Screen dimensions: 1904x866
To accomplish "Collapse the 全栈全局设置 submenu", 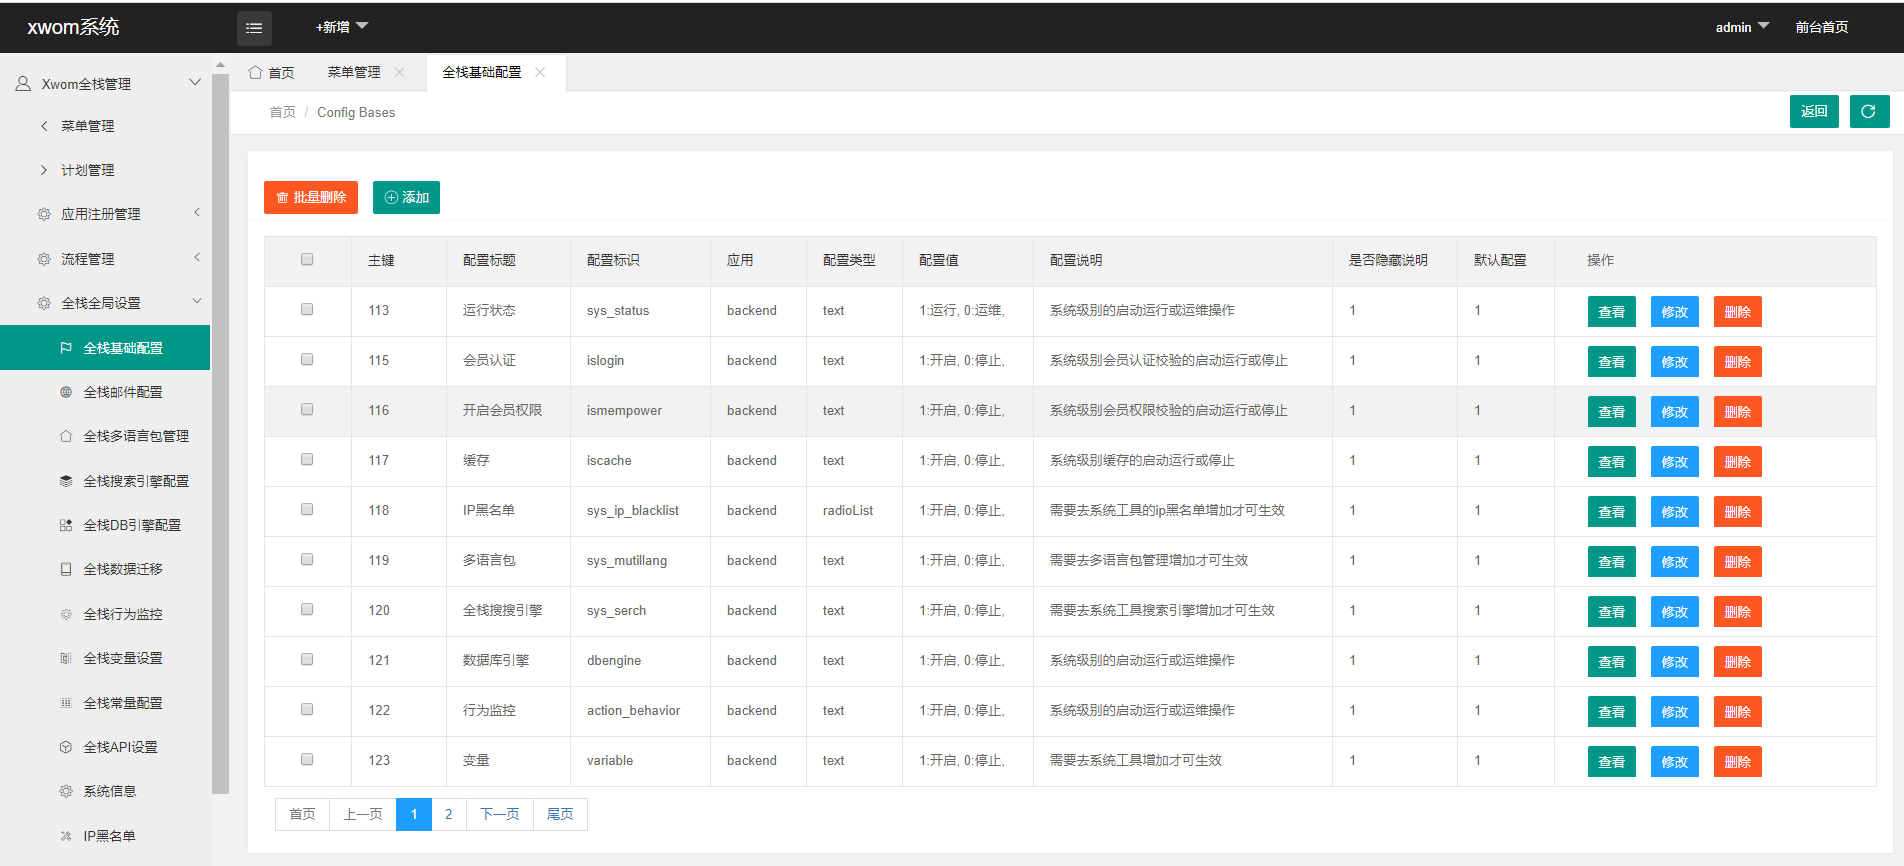I will pyautogui.click(x=197, y=301).
